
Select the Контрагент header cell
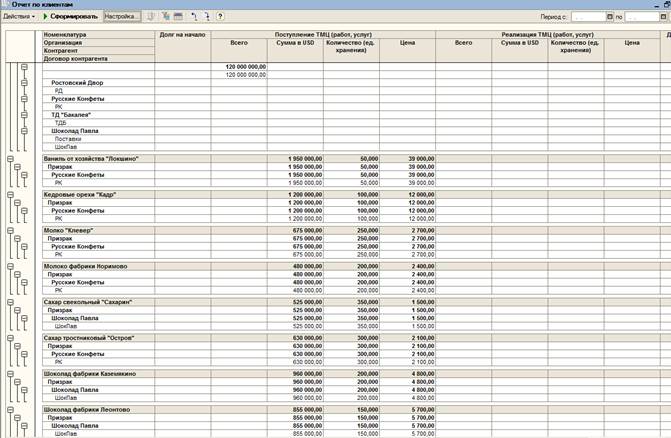click(x=98, y=51)
